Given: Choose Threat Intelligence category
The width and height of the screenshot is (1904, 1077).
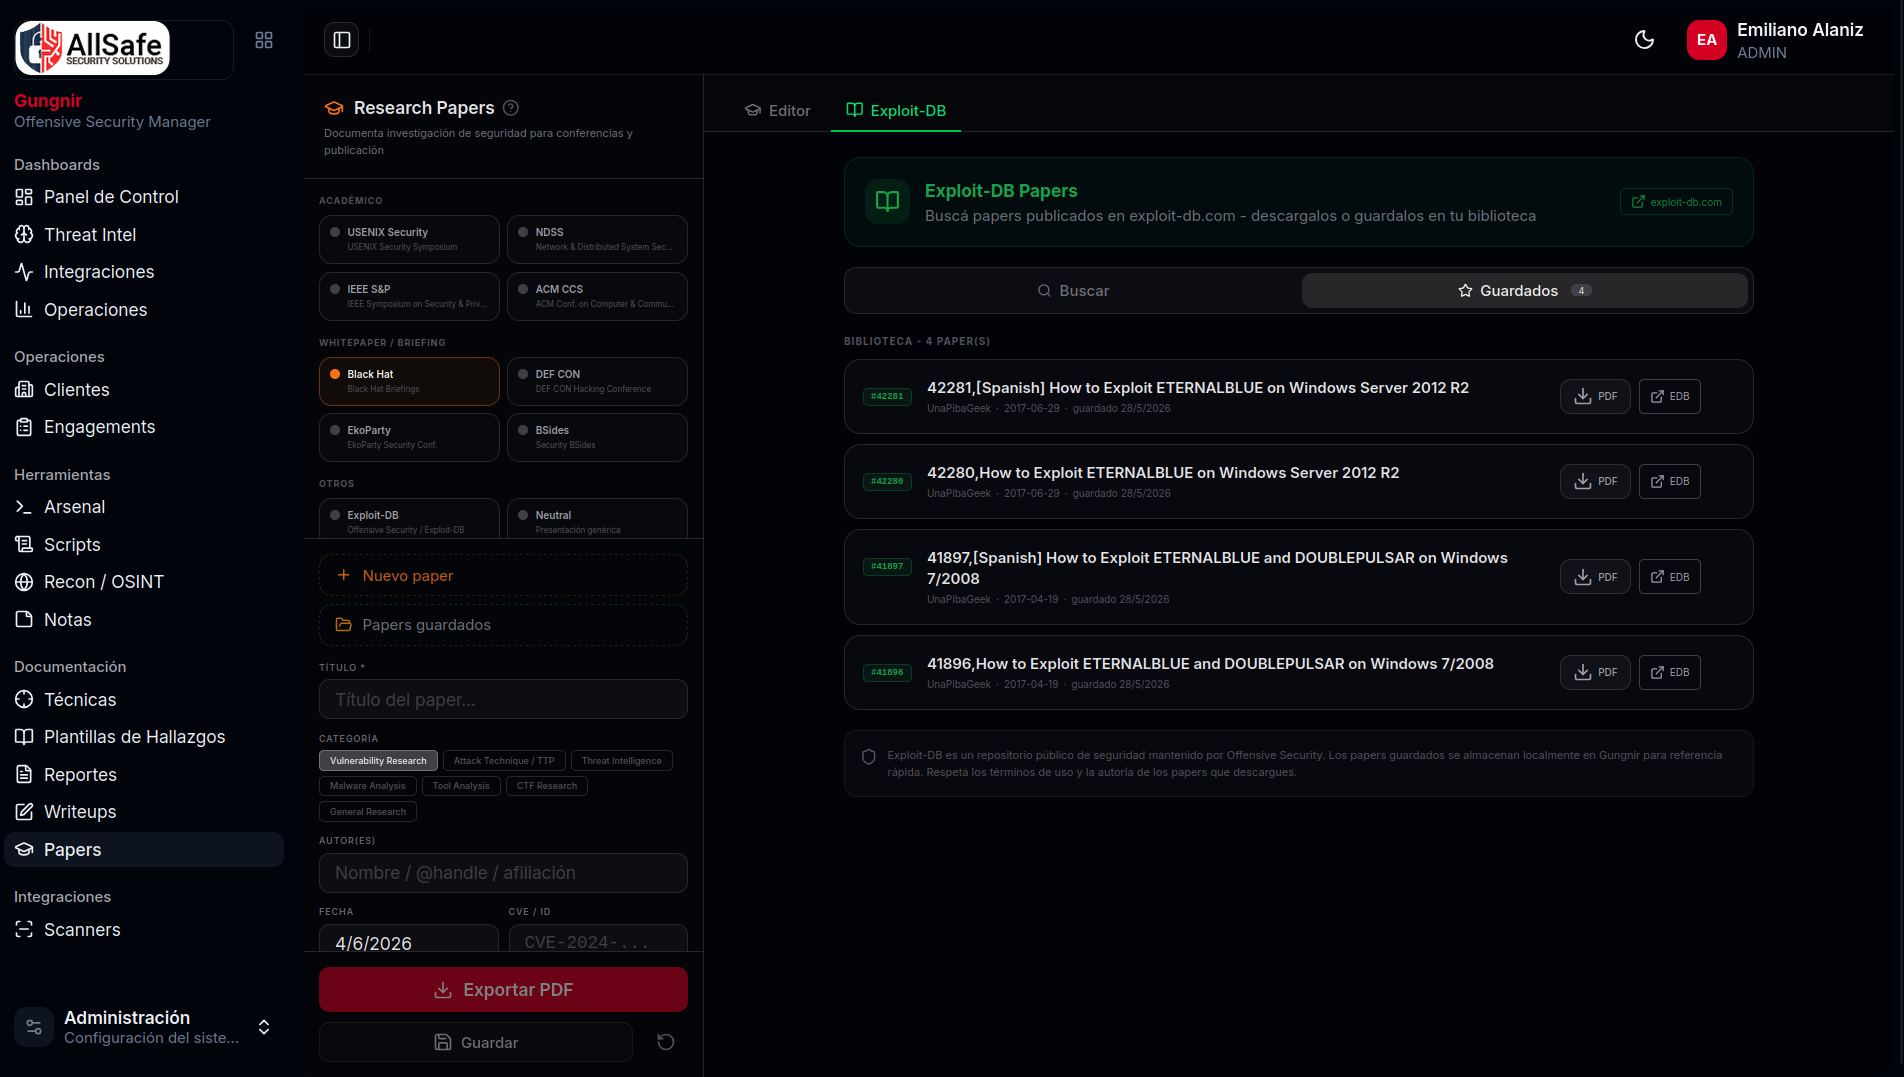Looking at the screenshot, I should point(622,761).
